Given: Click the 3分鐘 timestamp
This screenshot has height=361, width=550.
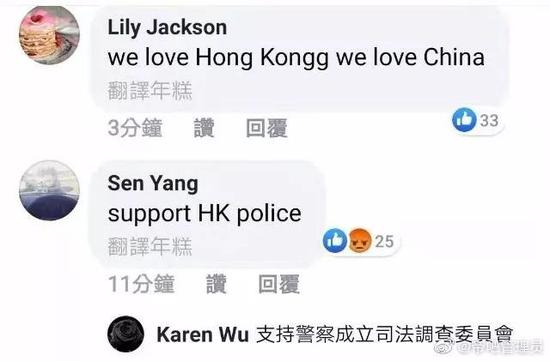Looking at the screenshot, I should (x=135, y=128).
